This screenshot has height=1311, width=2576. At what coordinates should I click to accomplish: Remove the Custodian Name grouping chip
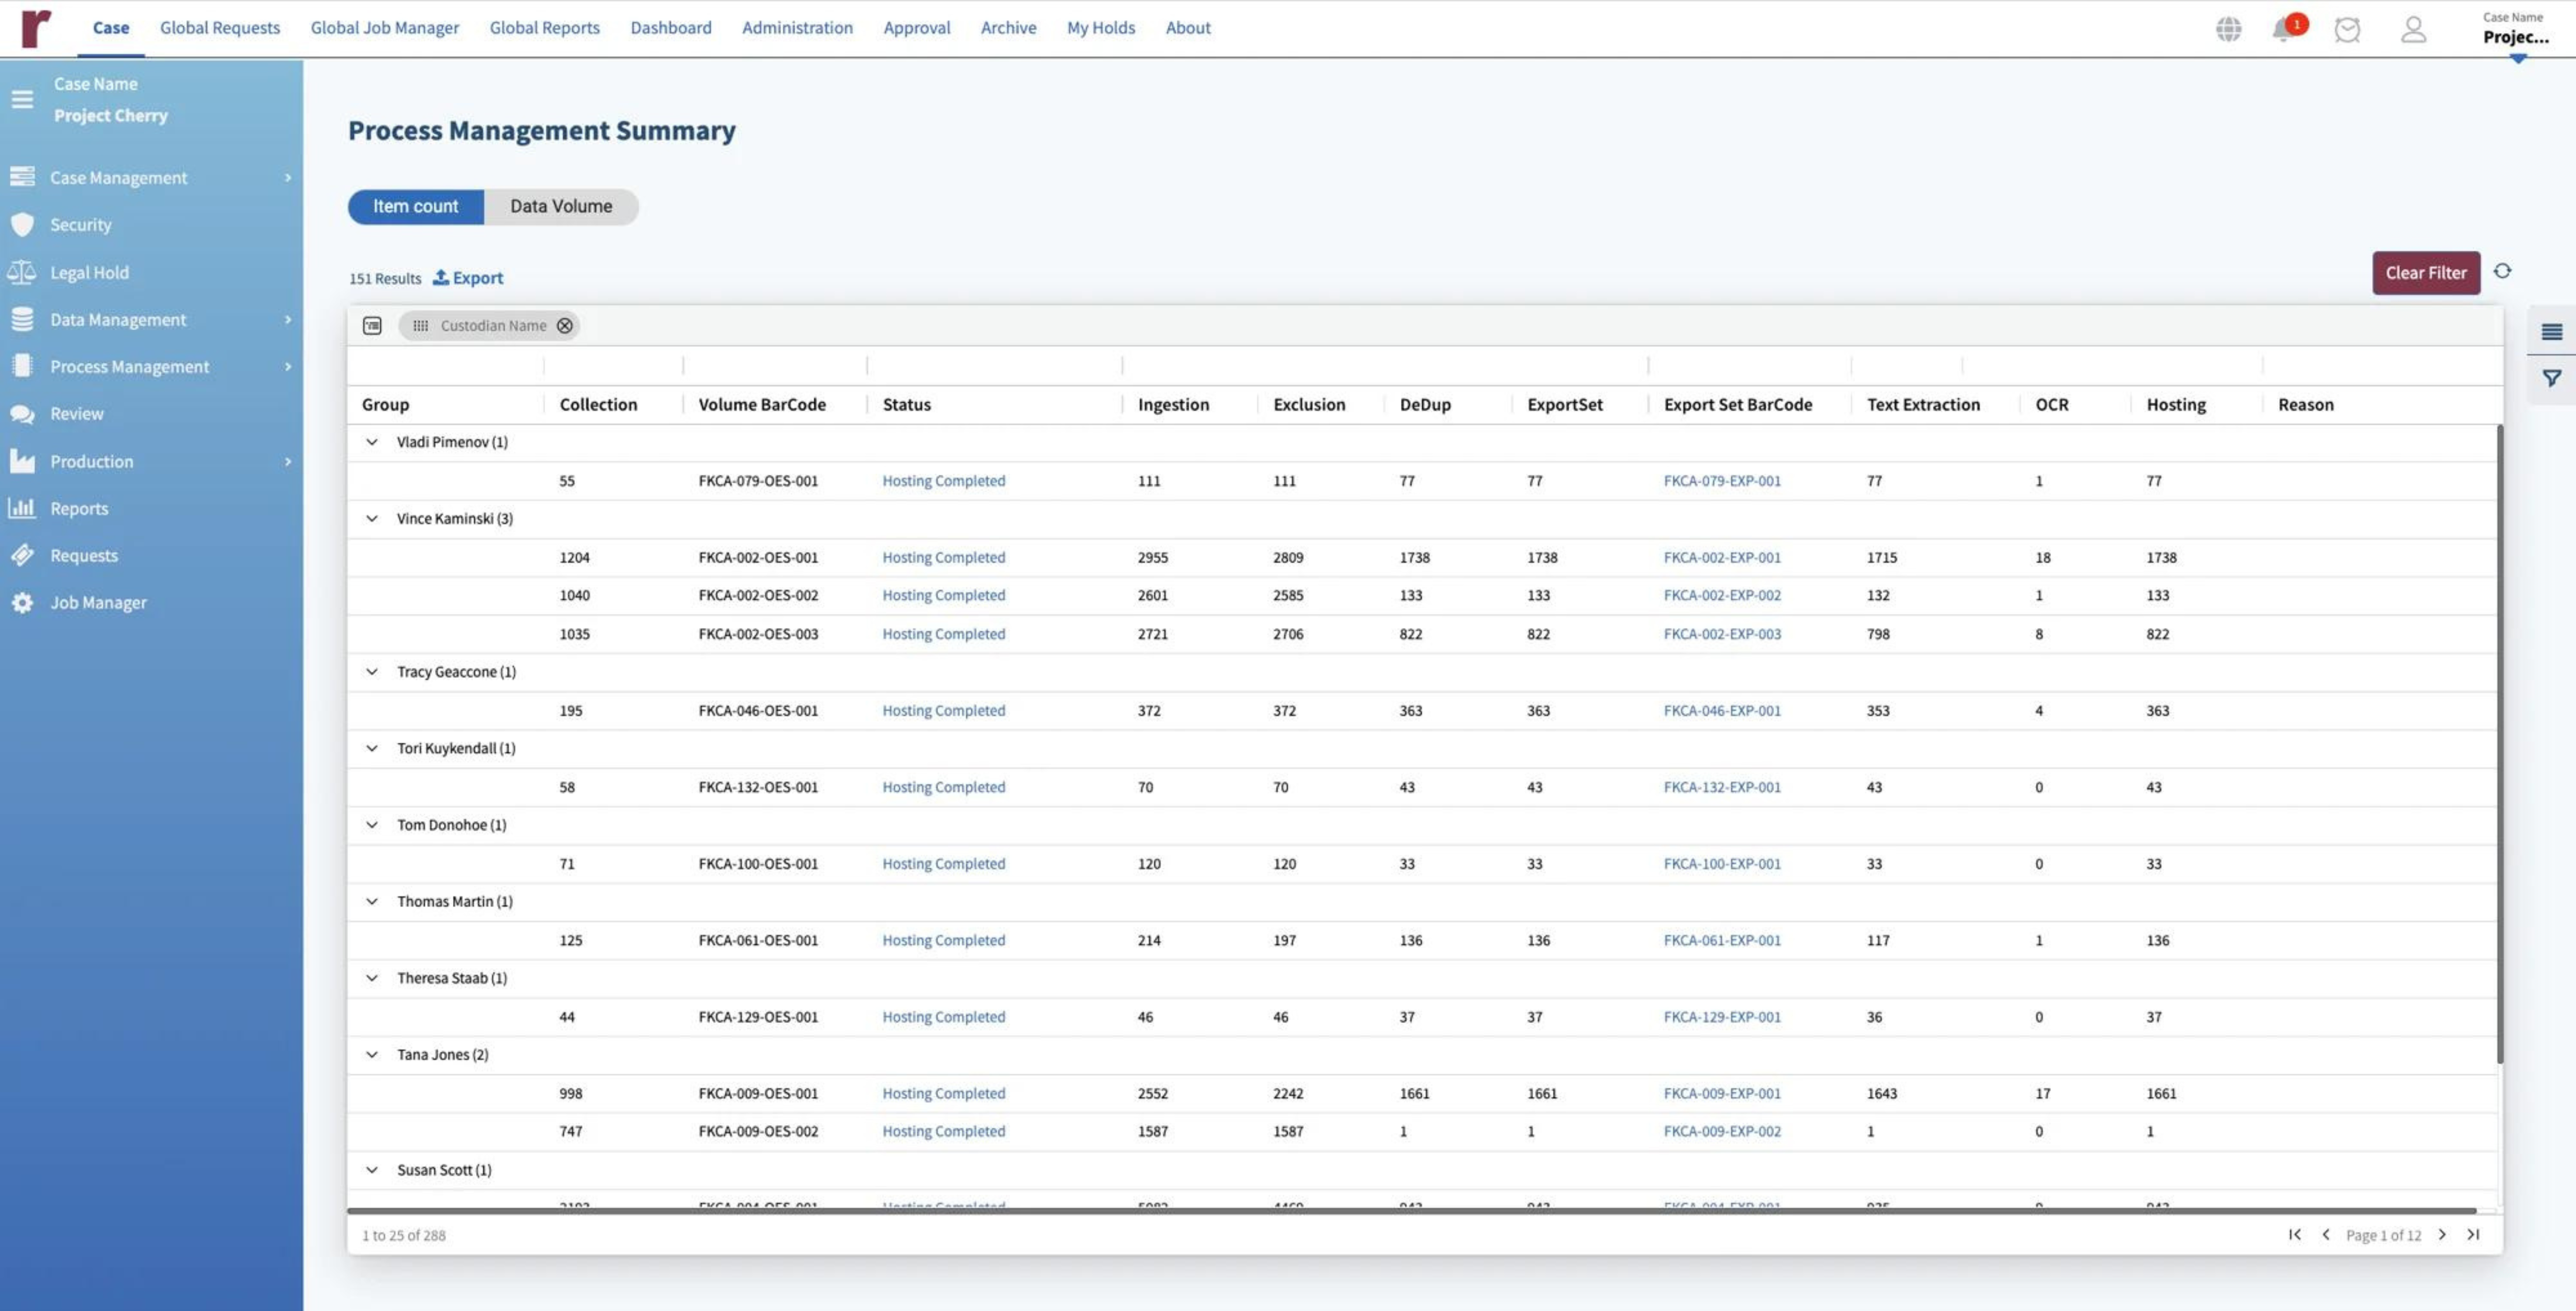pos(565,325)
